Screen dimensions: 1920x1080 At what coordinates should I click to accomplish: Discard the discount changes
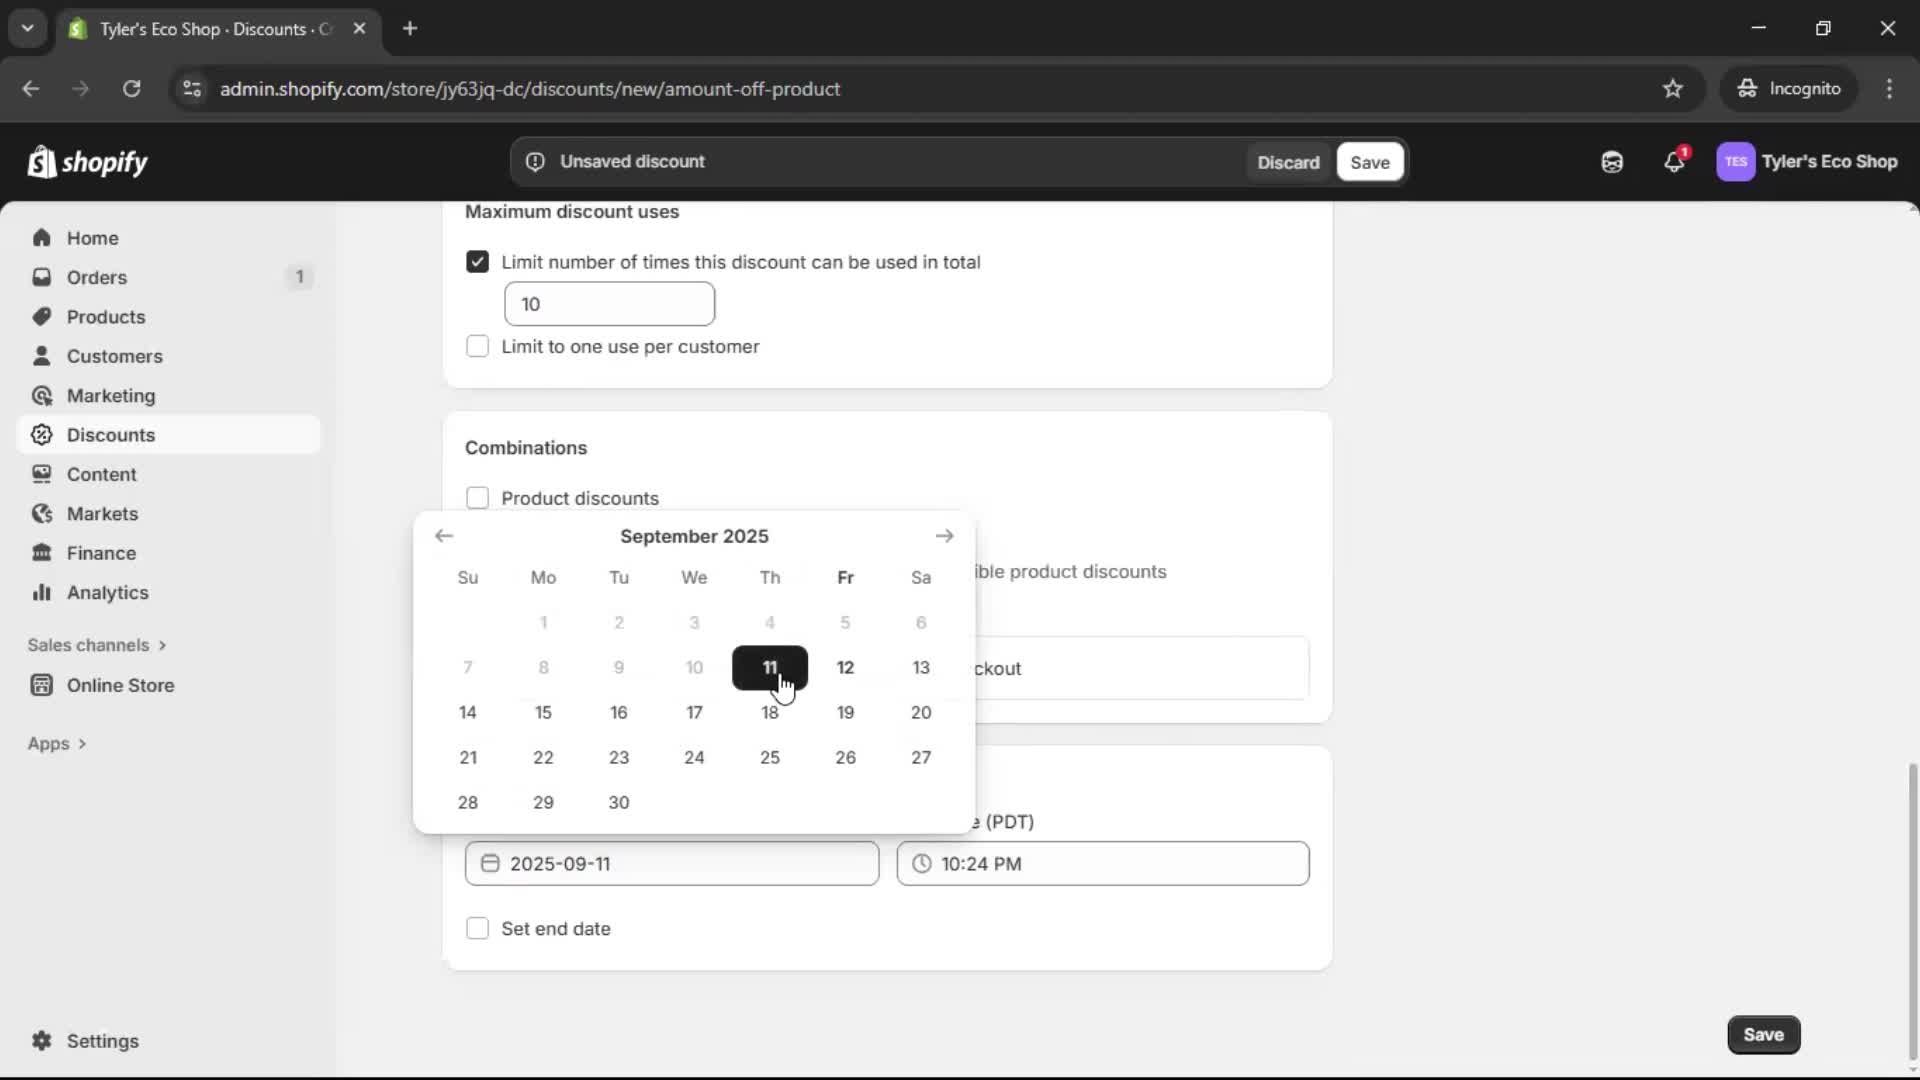point(1289,161)
